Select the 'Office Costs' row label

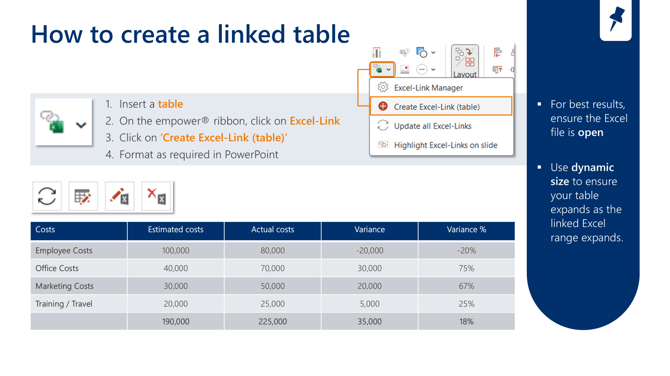[x=57, y=268]
